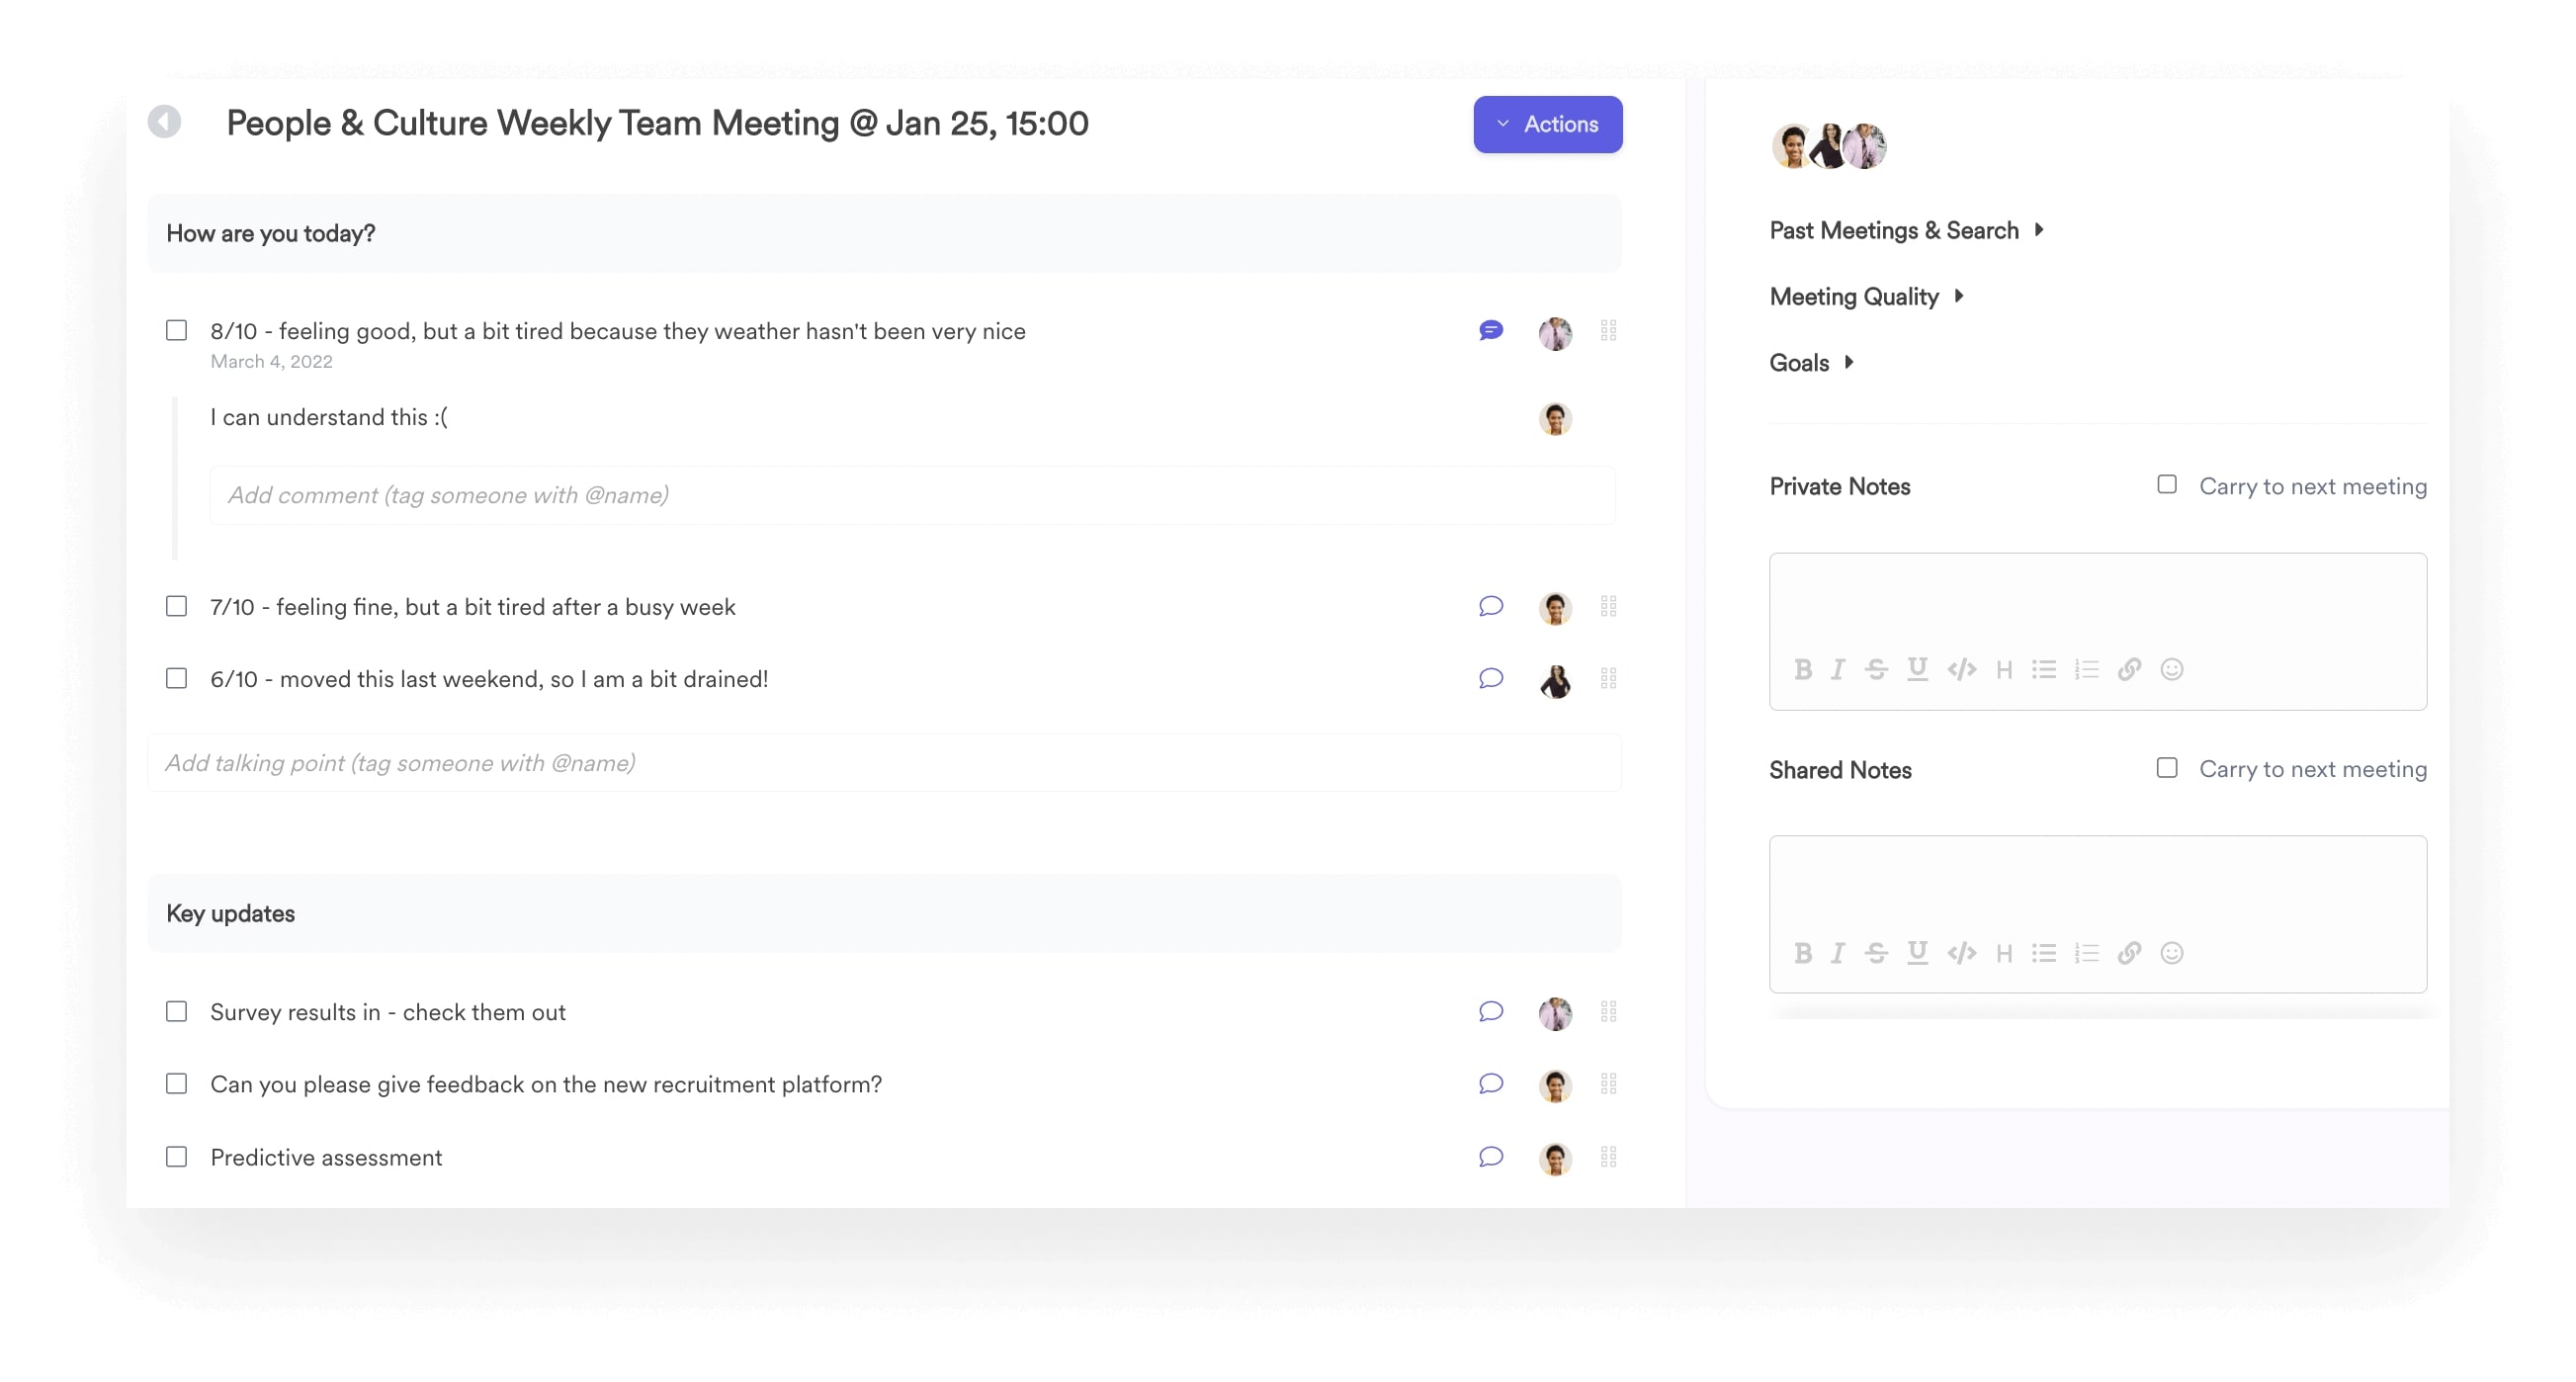The height and width of the screenshot is (1382, 2576).
Task: Expand the Past Meetings & Search section
Action: 1905,228
